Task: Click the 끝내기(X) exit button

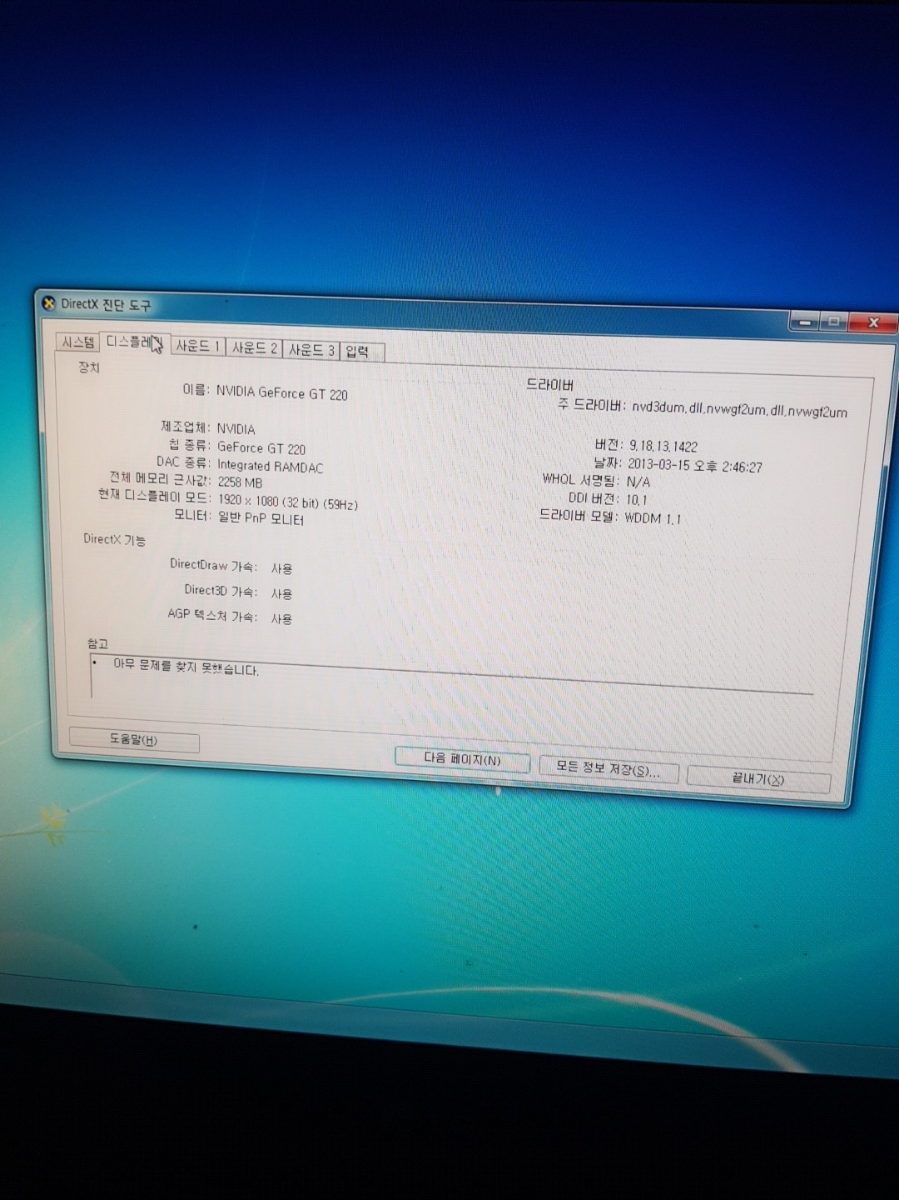Action: [x=758, y=779]
